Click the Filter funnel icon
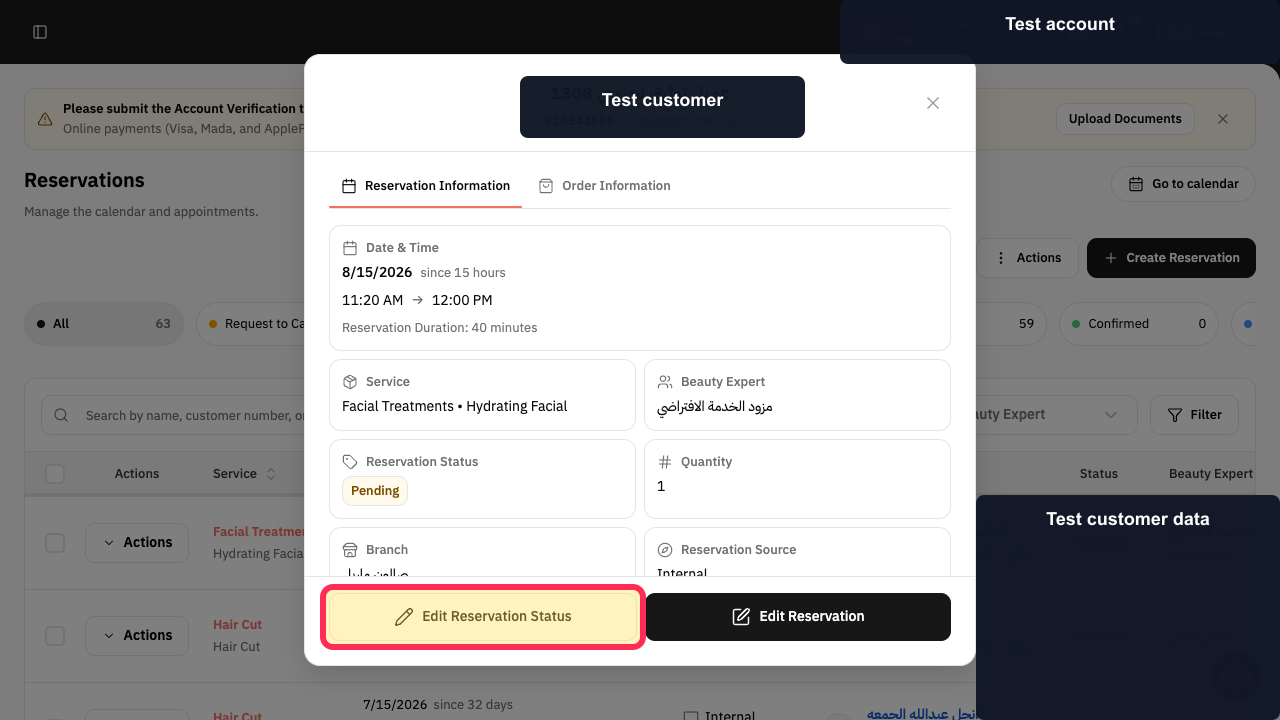The width and height of the screenshot is (1280, 720). click(x=1175, y=415)
